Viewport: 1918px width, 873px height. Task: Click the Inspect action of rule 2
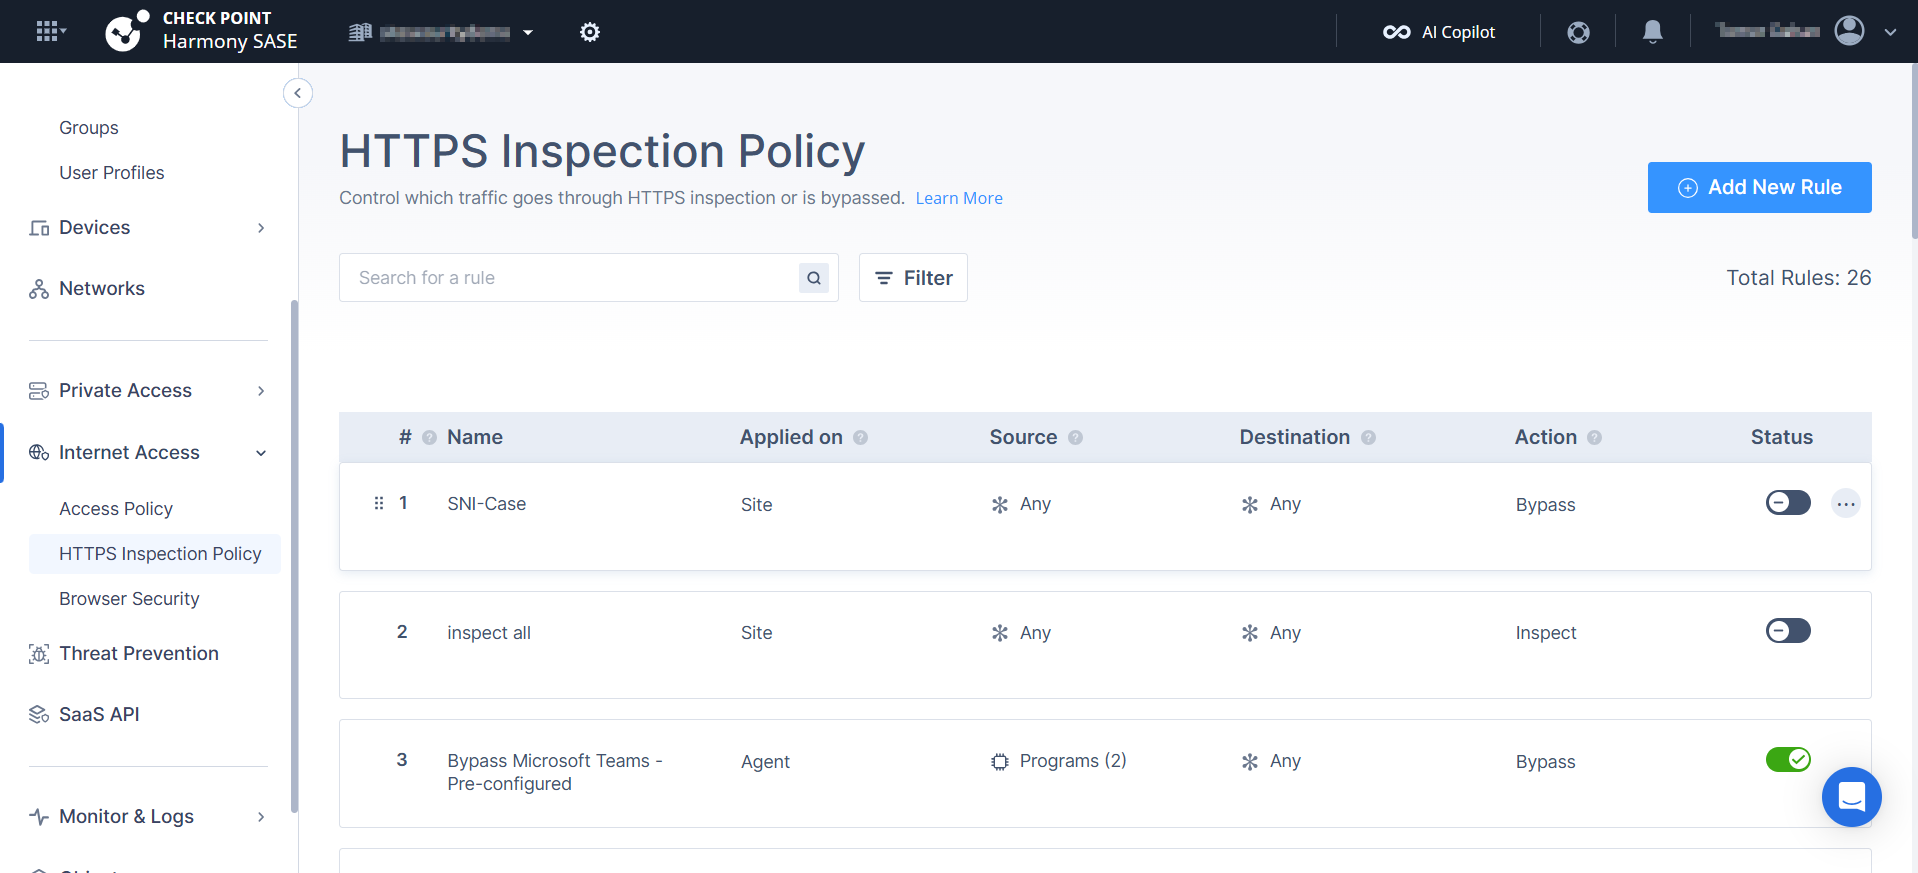pyautogui.click(x=1546, y=633)
